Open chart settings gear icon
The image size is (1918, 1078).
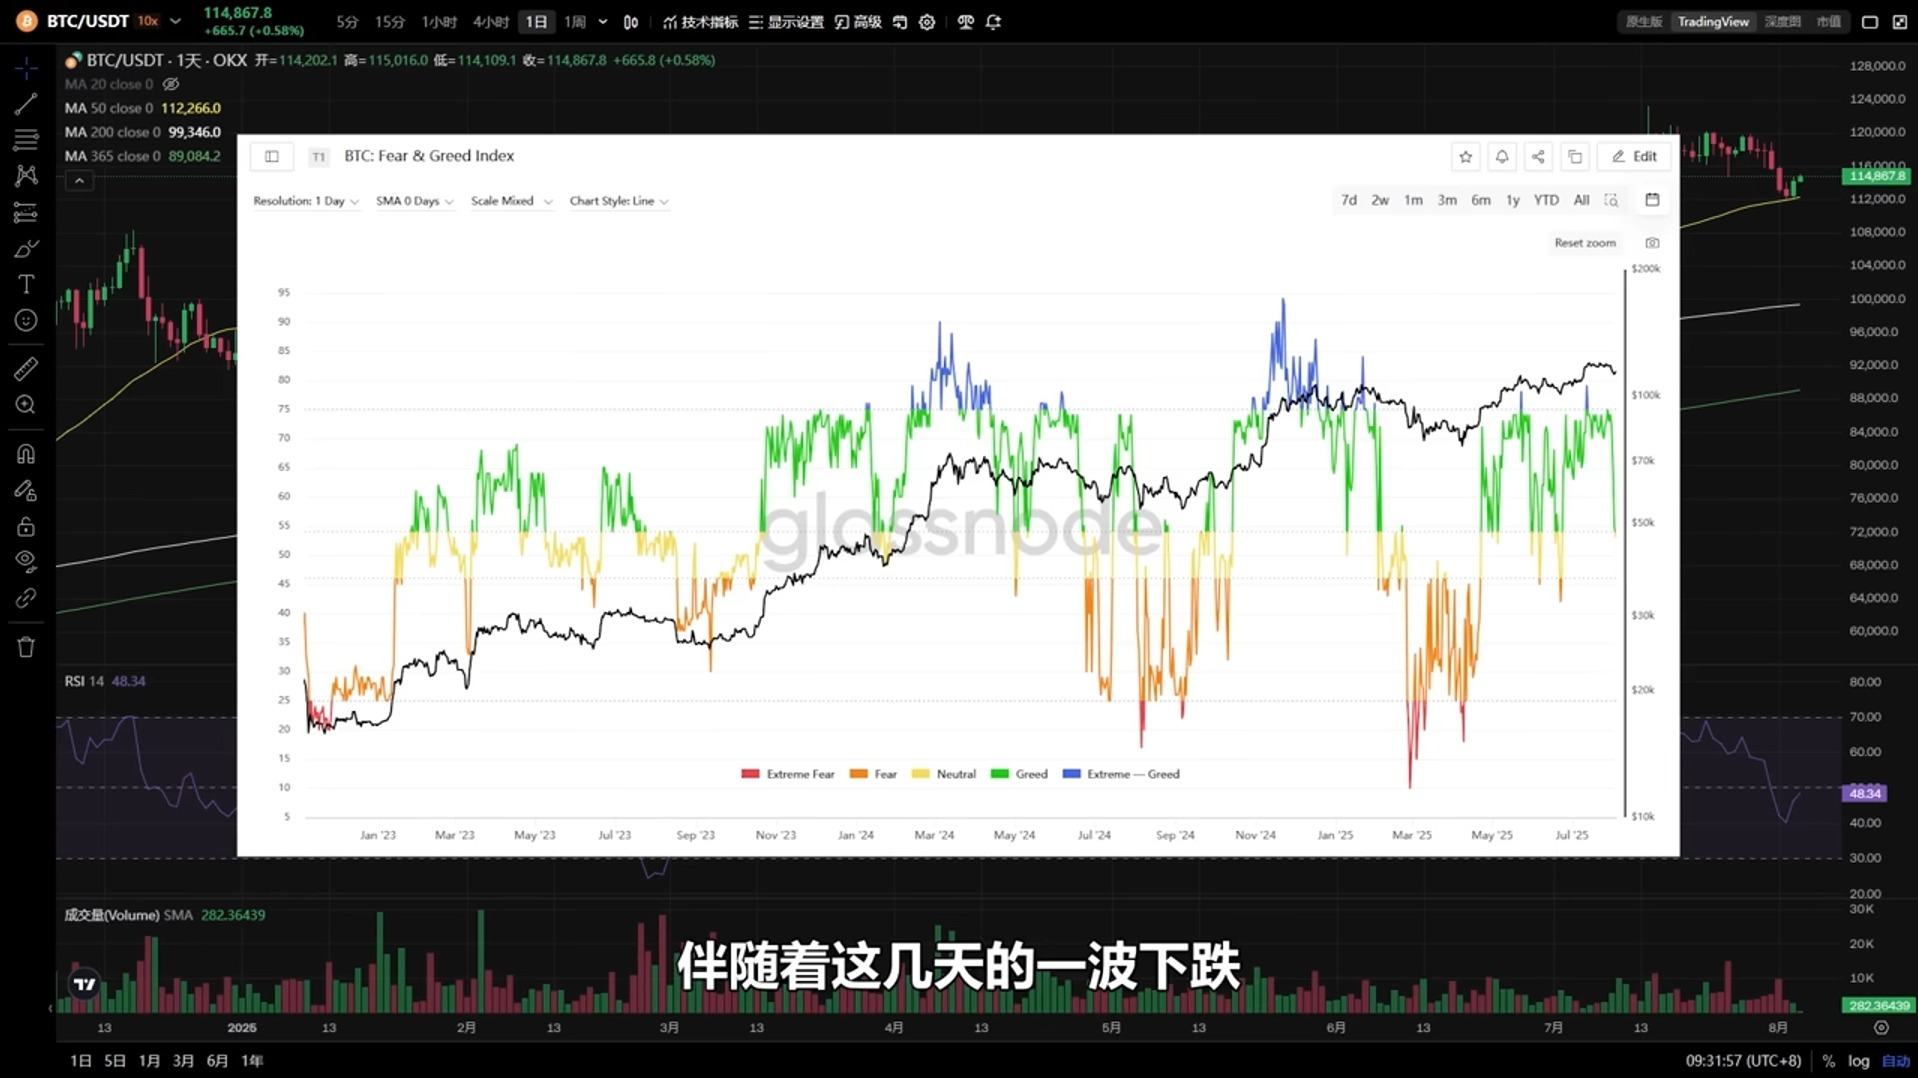coord(927,22)
